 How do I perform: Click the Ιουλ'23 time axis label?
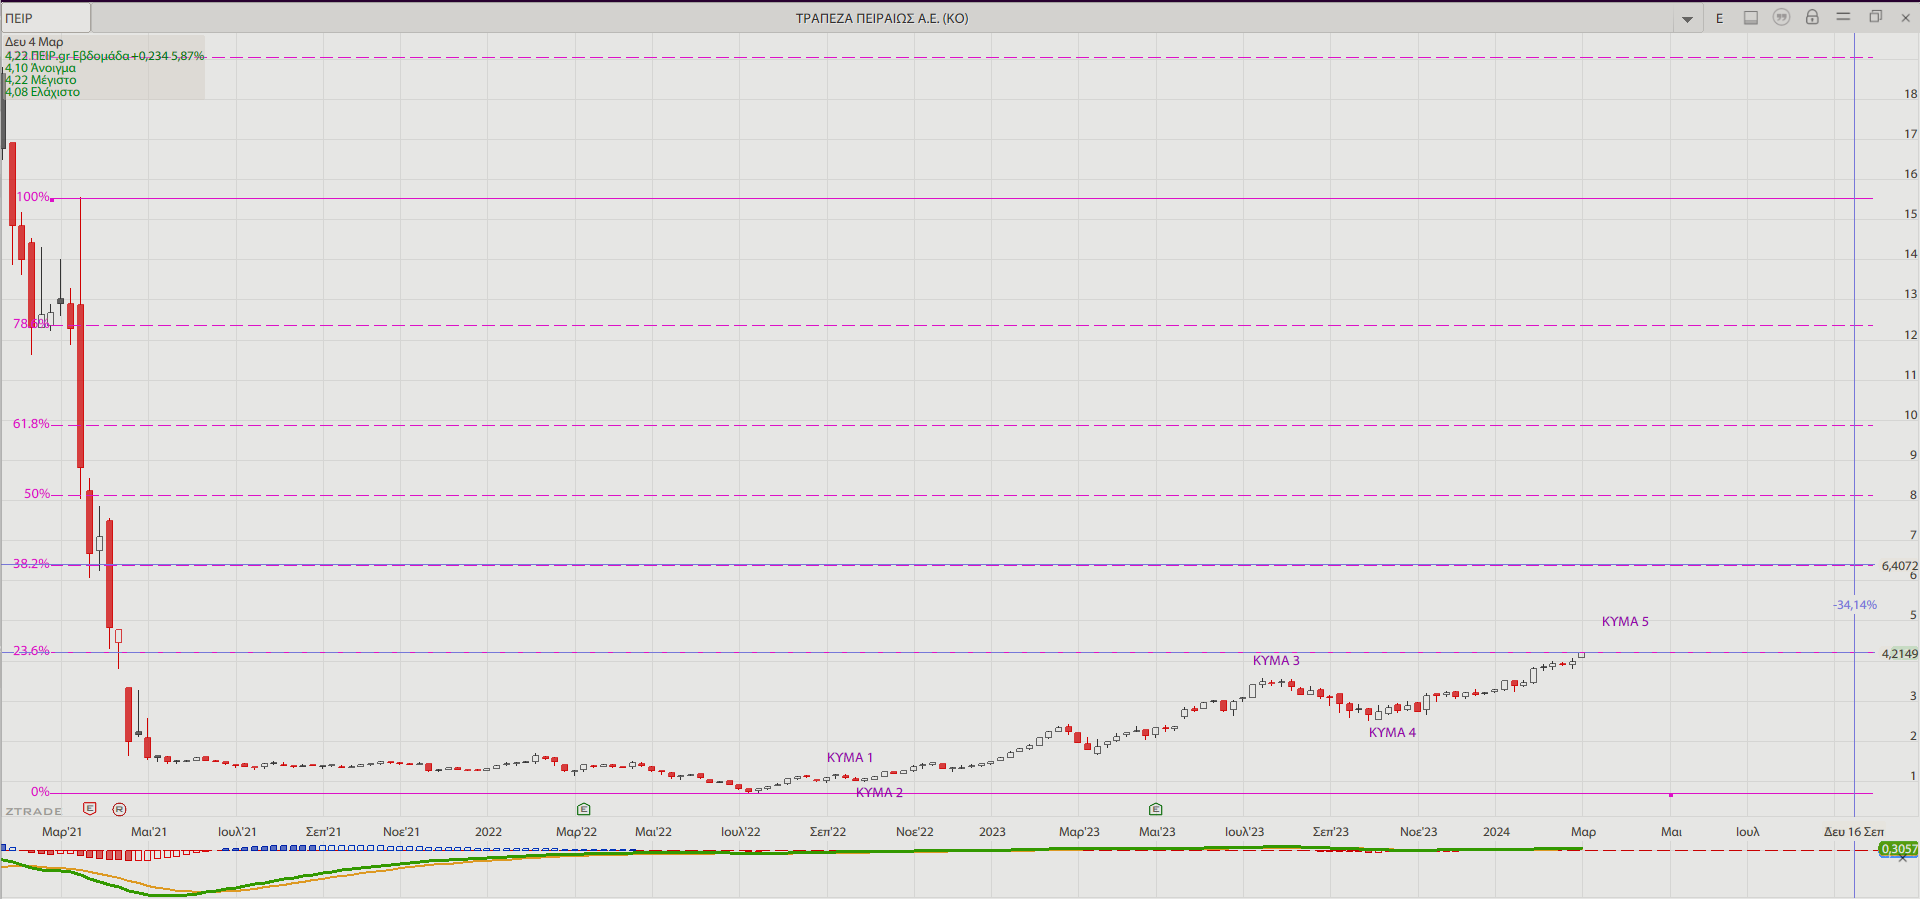[1244, 832]
